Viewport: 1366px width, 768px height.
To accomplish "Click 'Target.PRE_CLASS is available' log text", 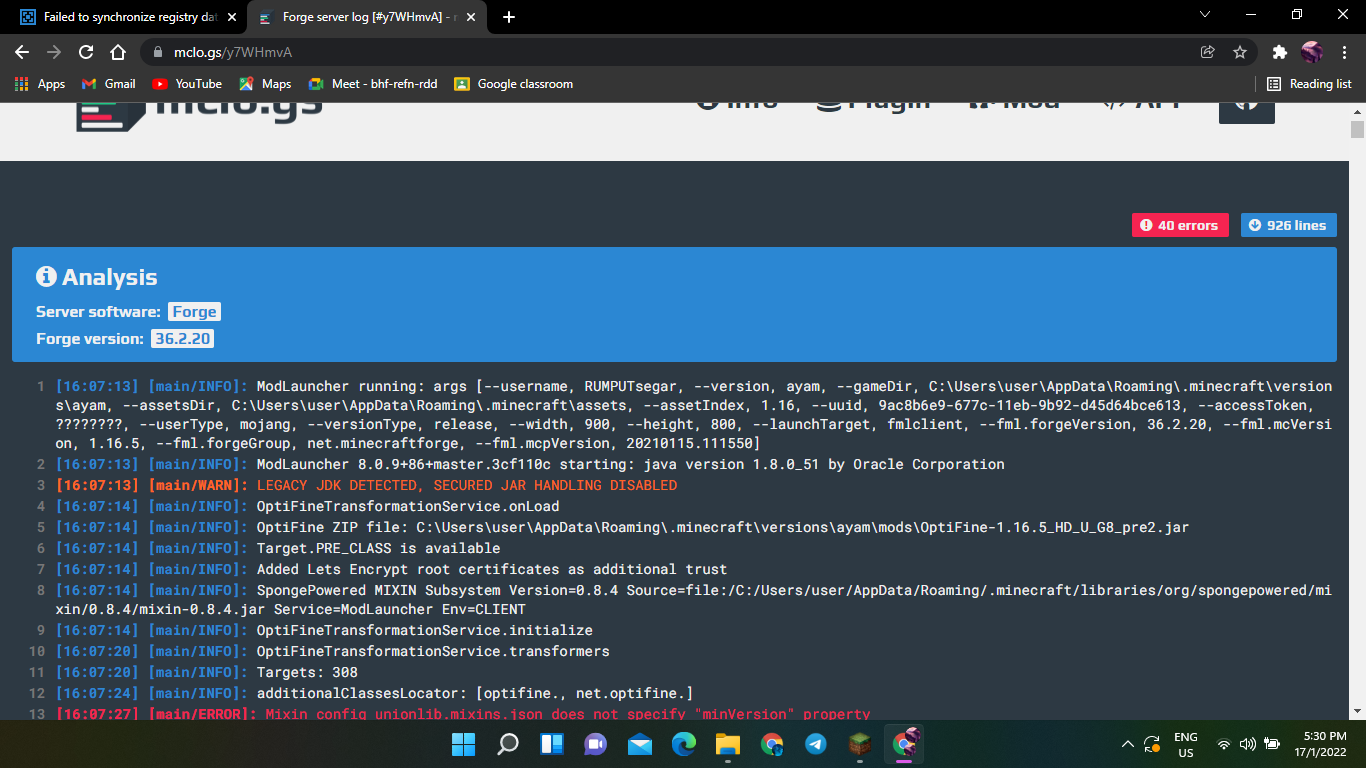I will pyautogui.click(x=379, y=548).
